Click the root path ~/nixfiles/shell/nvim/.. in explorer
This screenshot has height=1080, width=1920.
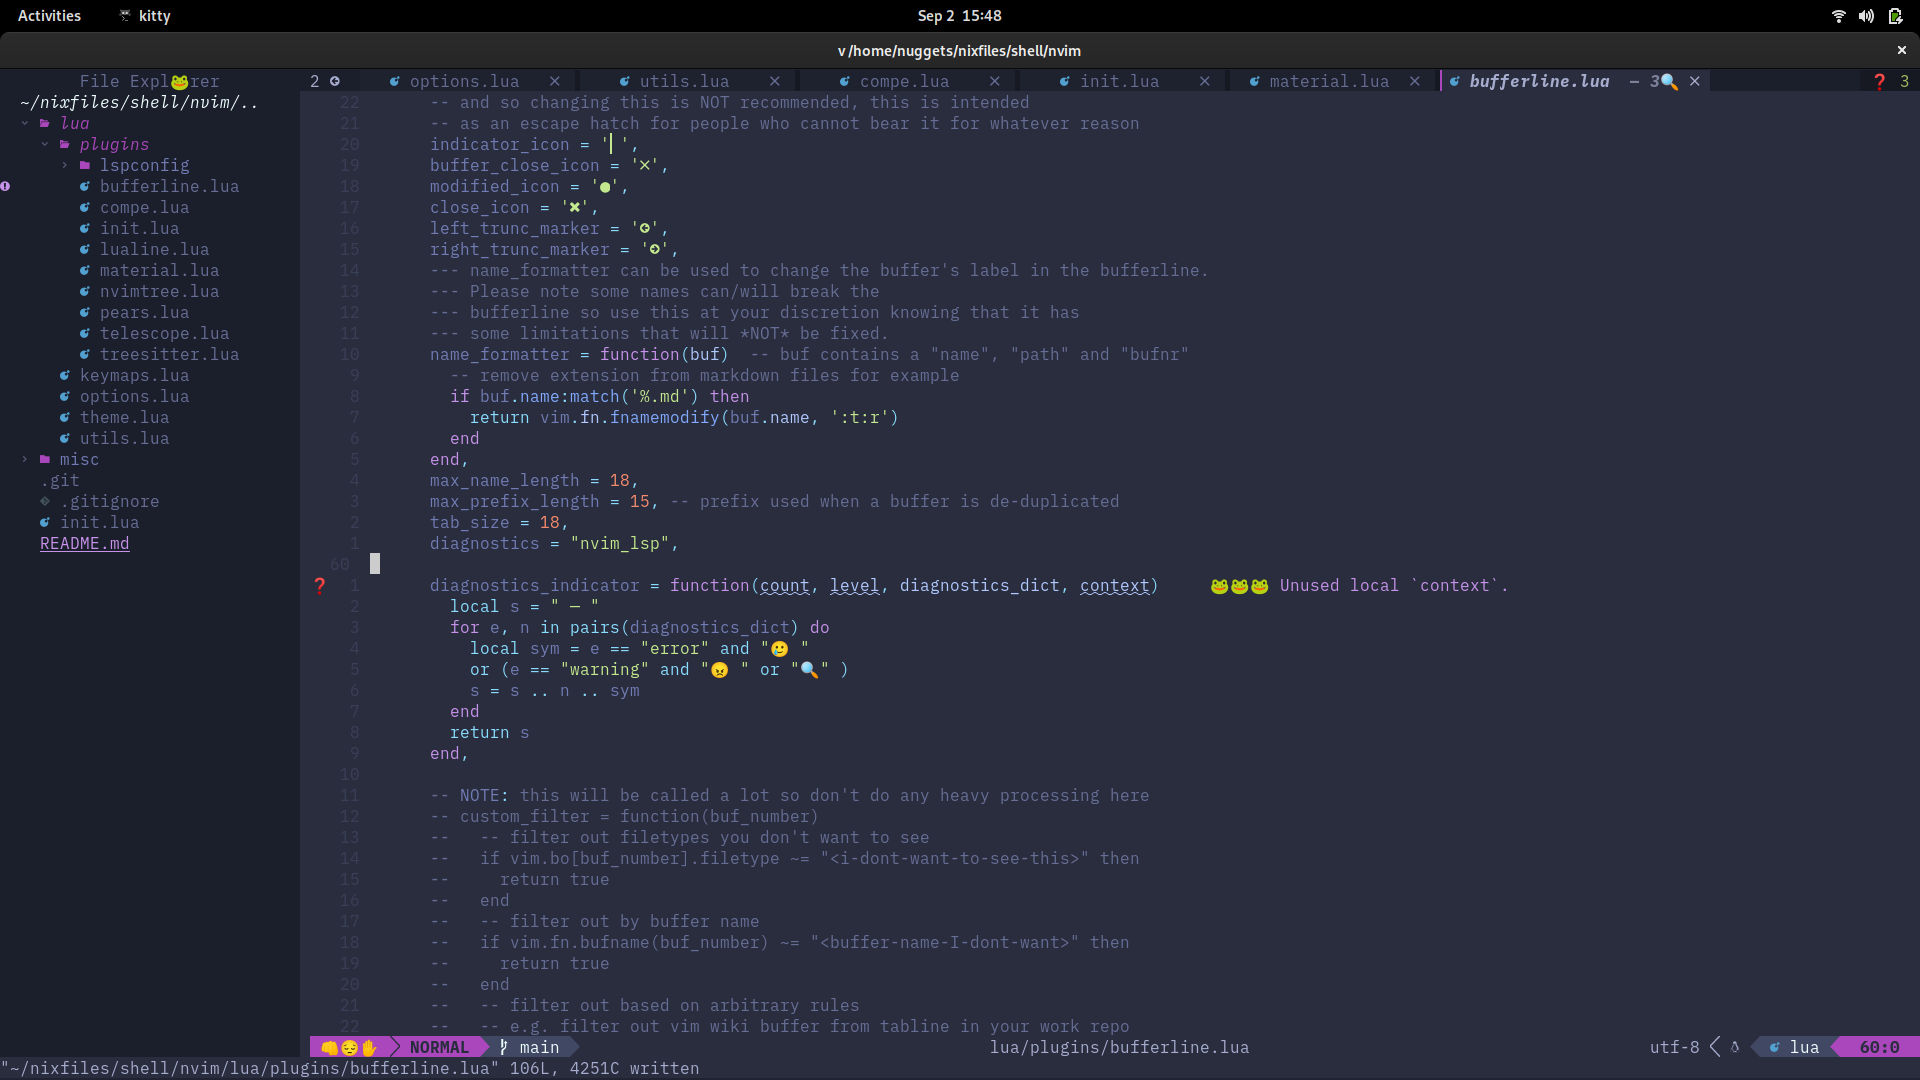139,102
